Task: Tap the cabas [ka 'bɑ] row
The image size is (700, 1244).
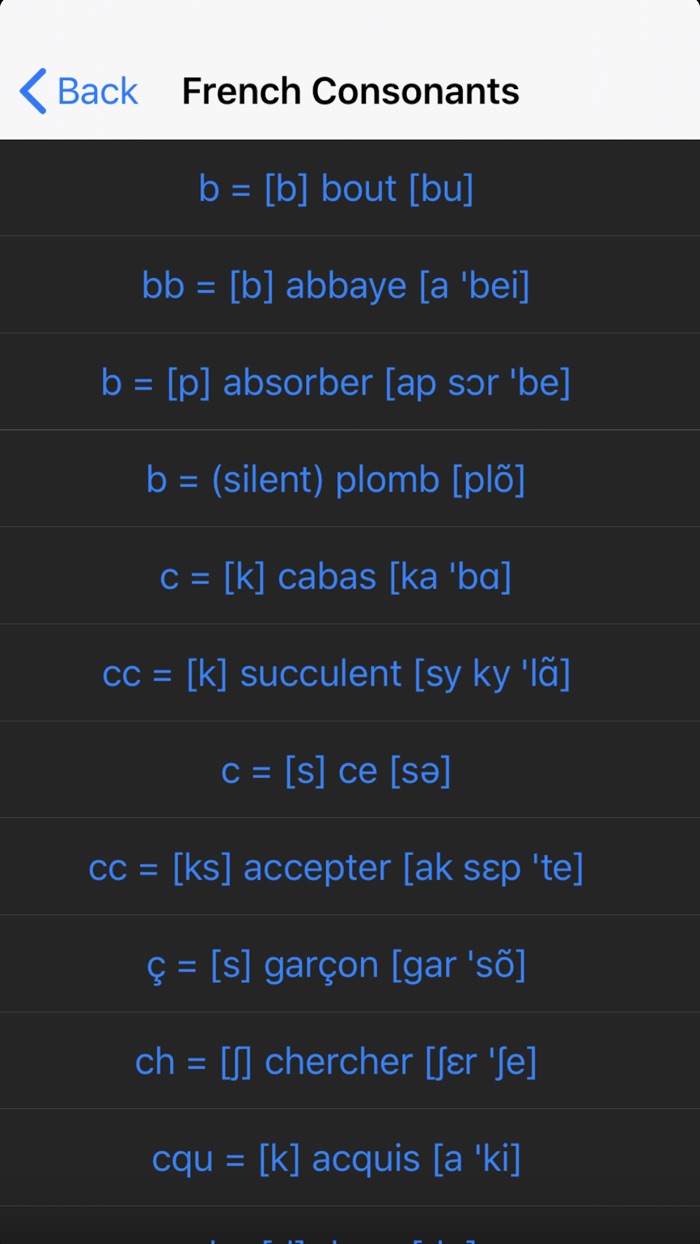Action: (350, 575)
